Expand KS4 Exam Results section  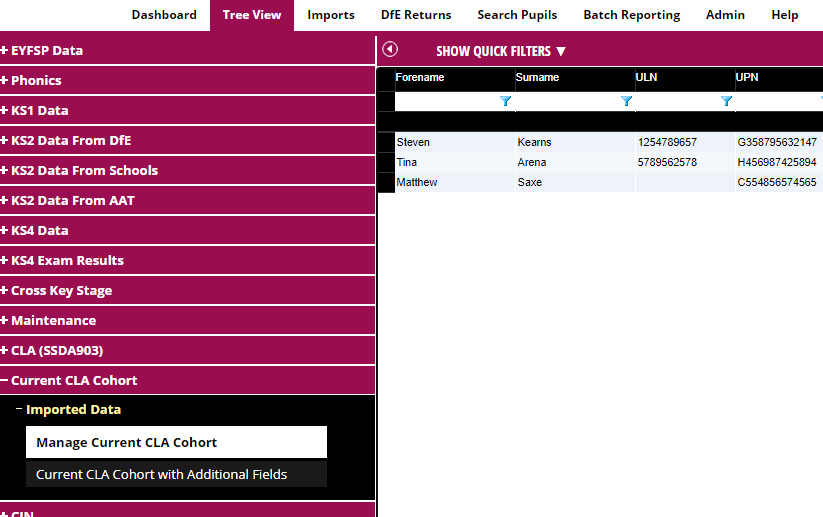(187, 260)
